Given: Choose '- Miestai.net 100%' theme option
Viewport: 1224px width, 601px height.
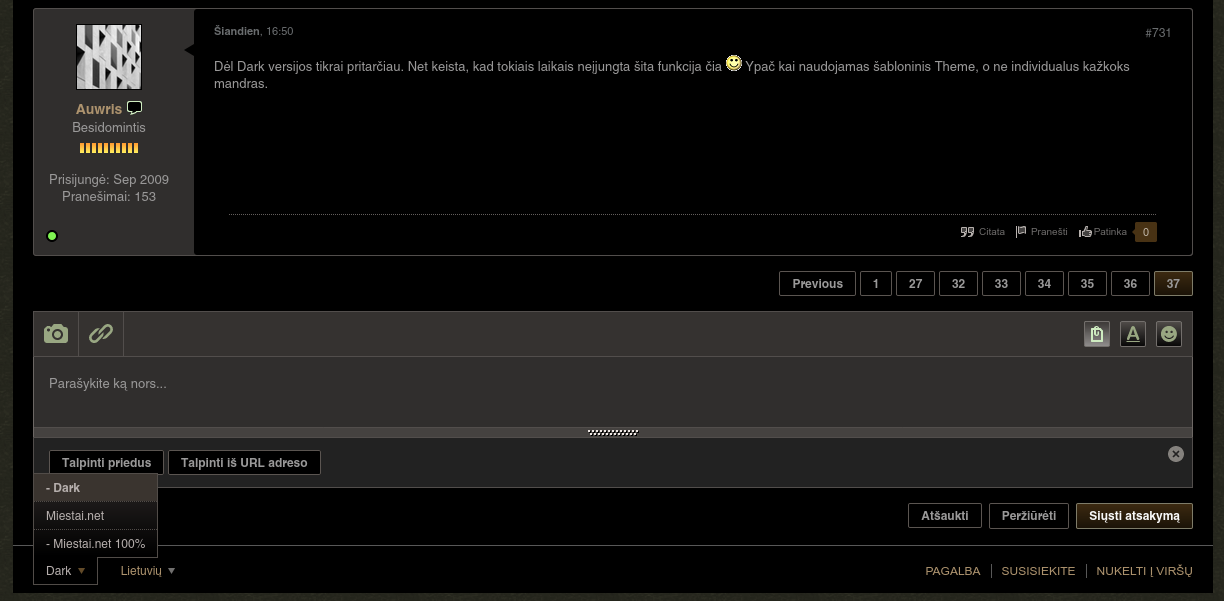Looking at the screenshot, I should [x=95, y=544].
